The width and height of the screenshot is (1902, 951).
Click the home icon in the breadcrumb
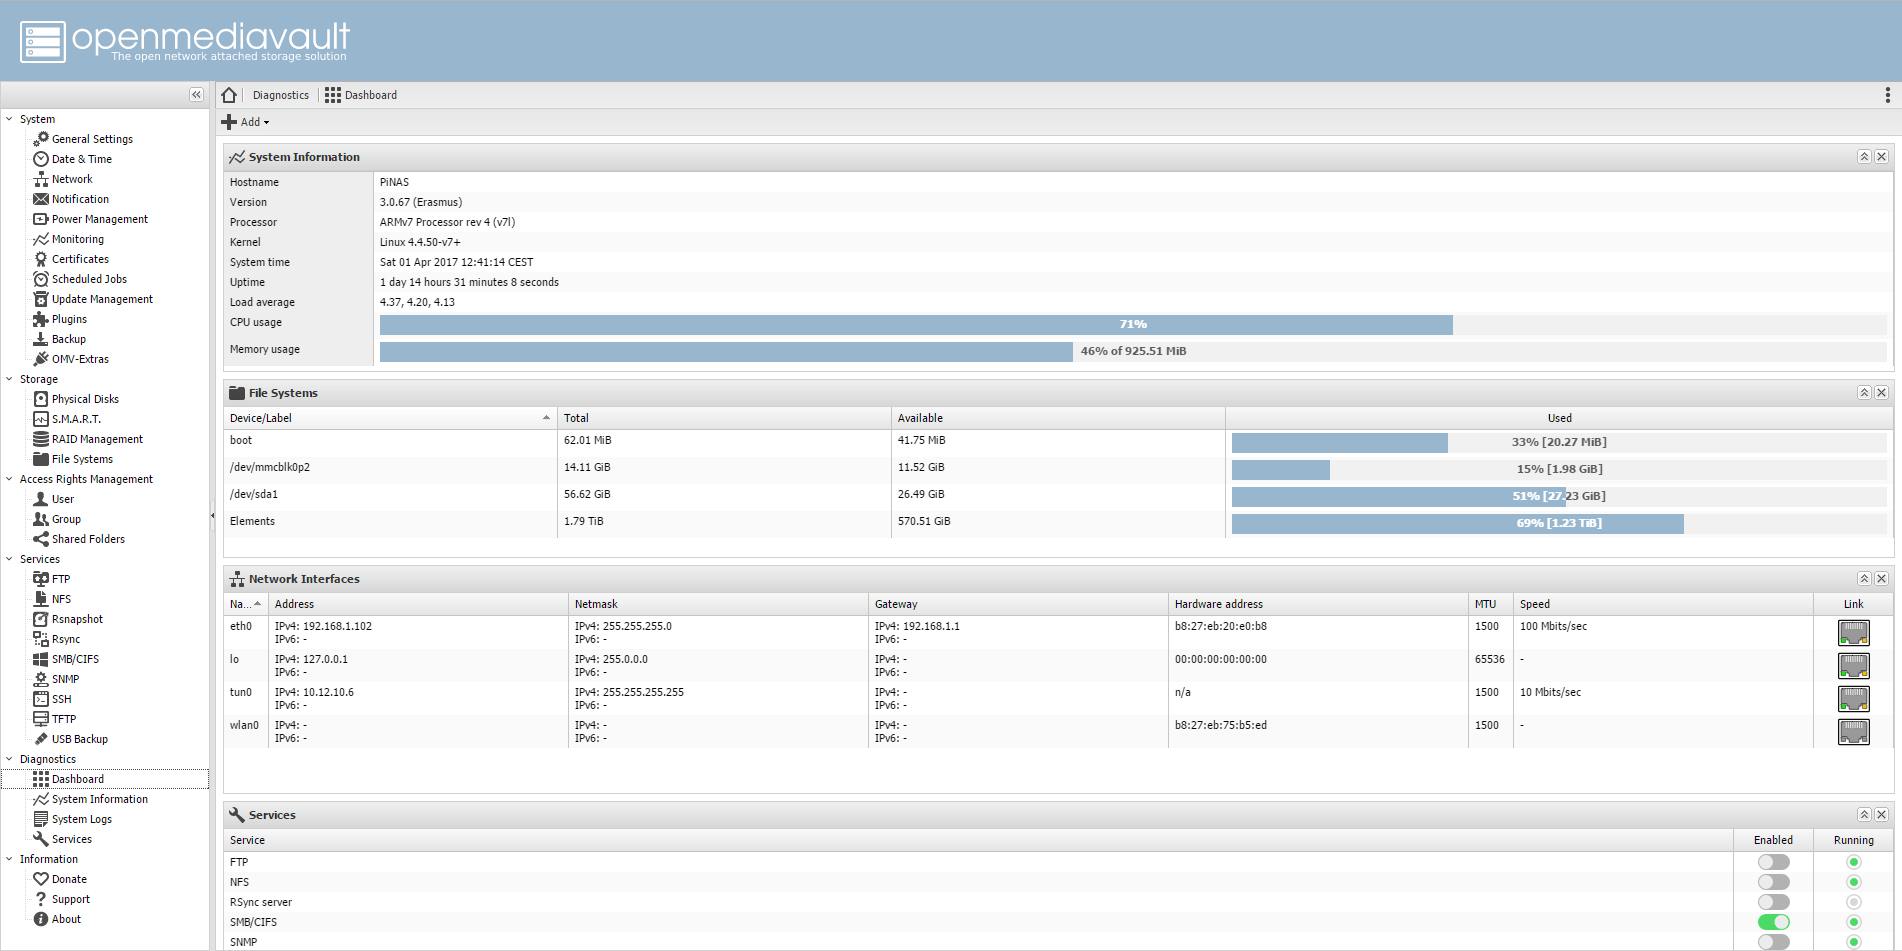[x=229, y=94]
